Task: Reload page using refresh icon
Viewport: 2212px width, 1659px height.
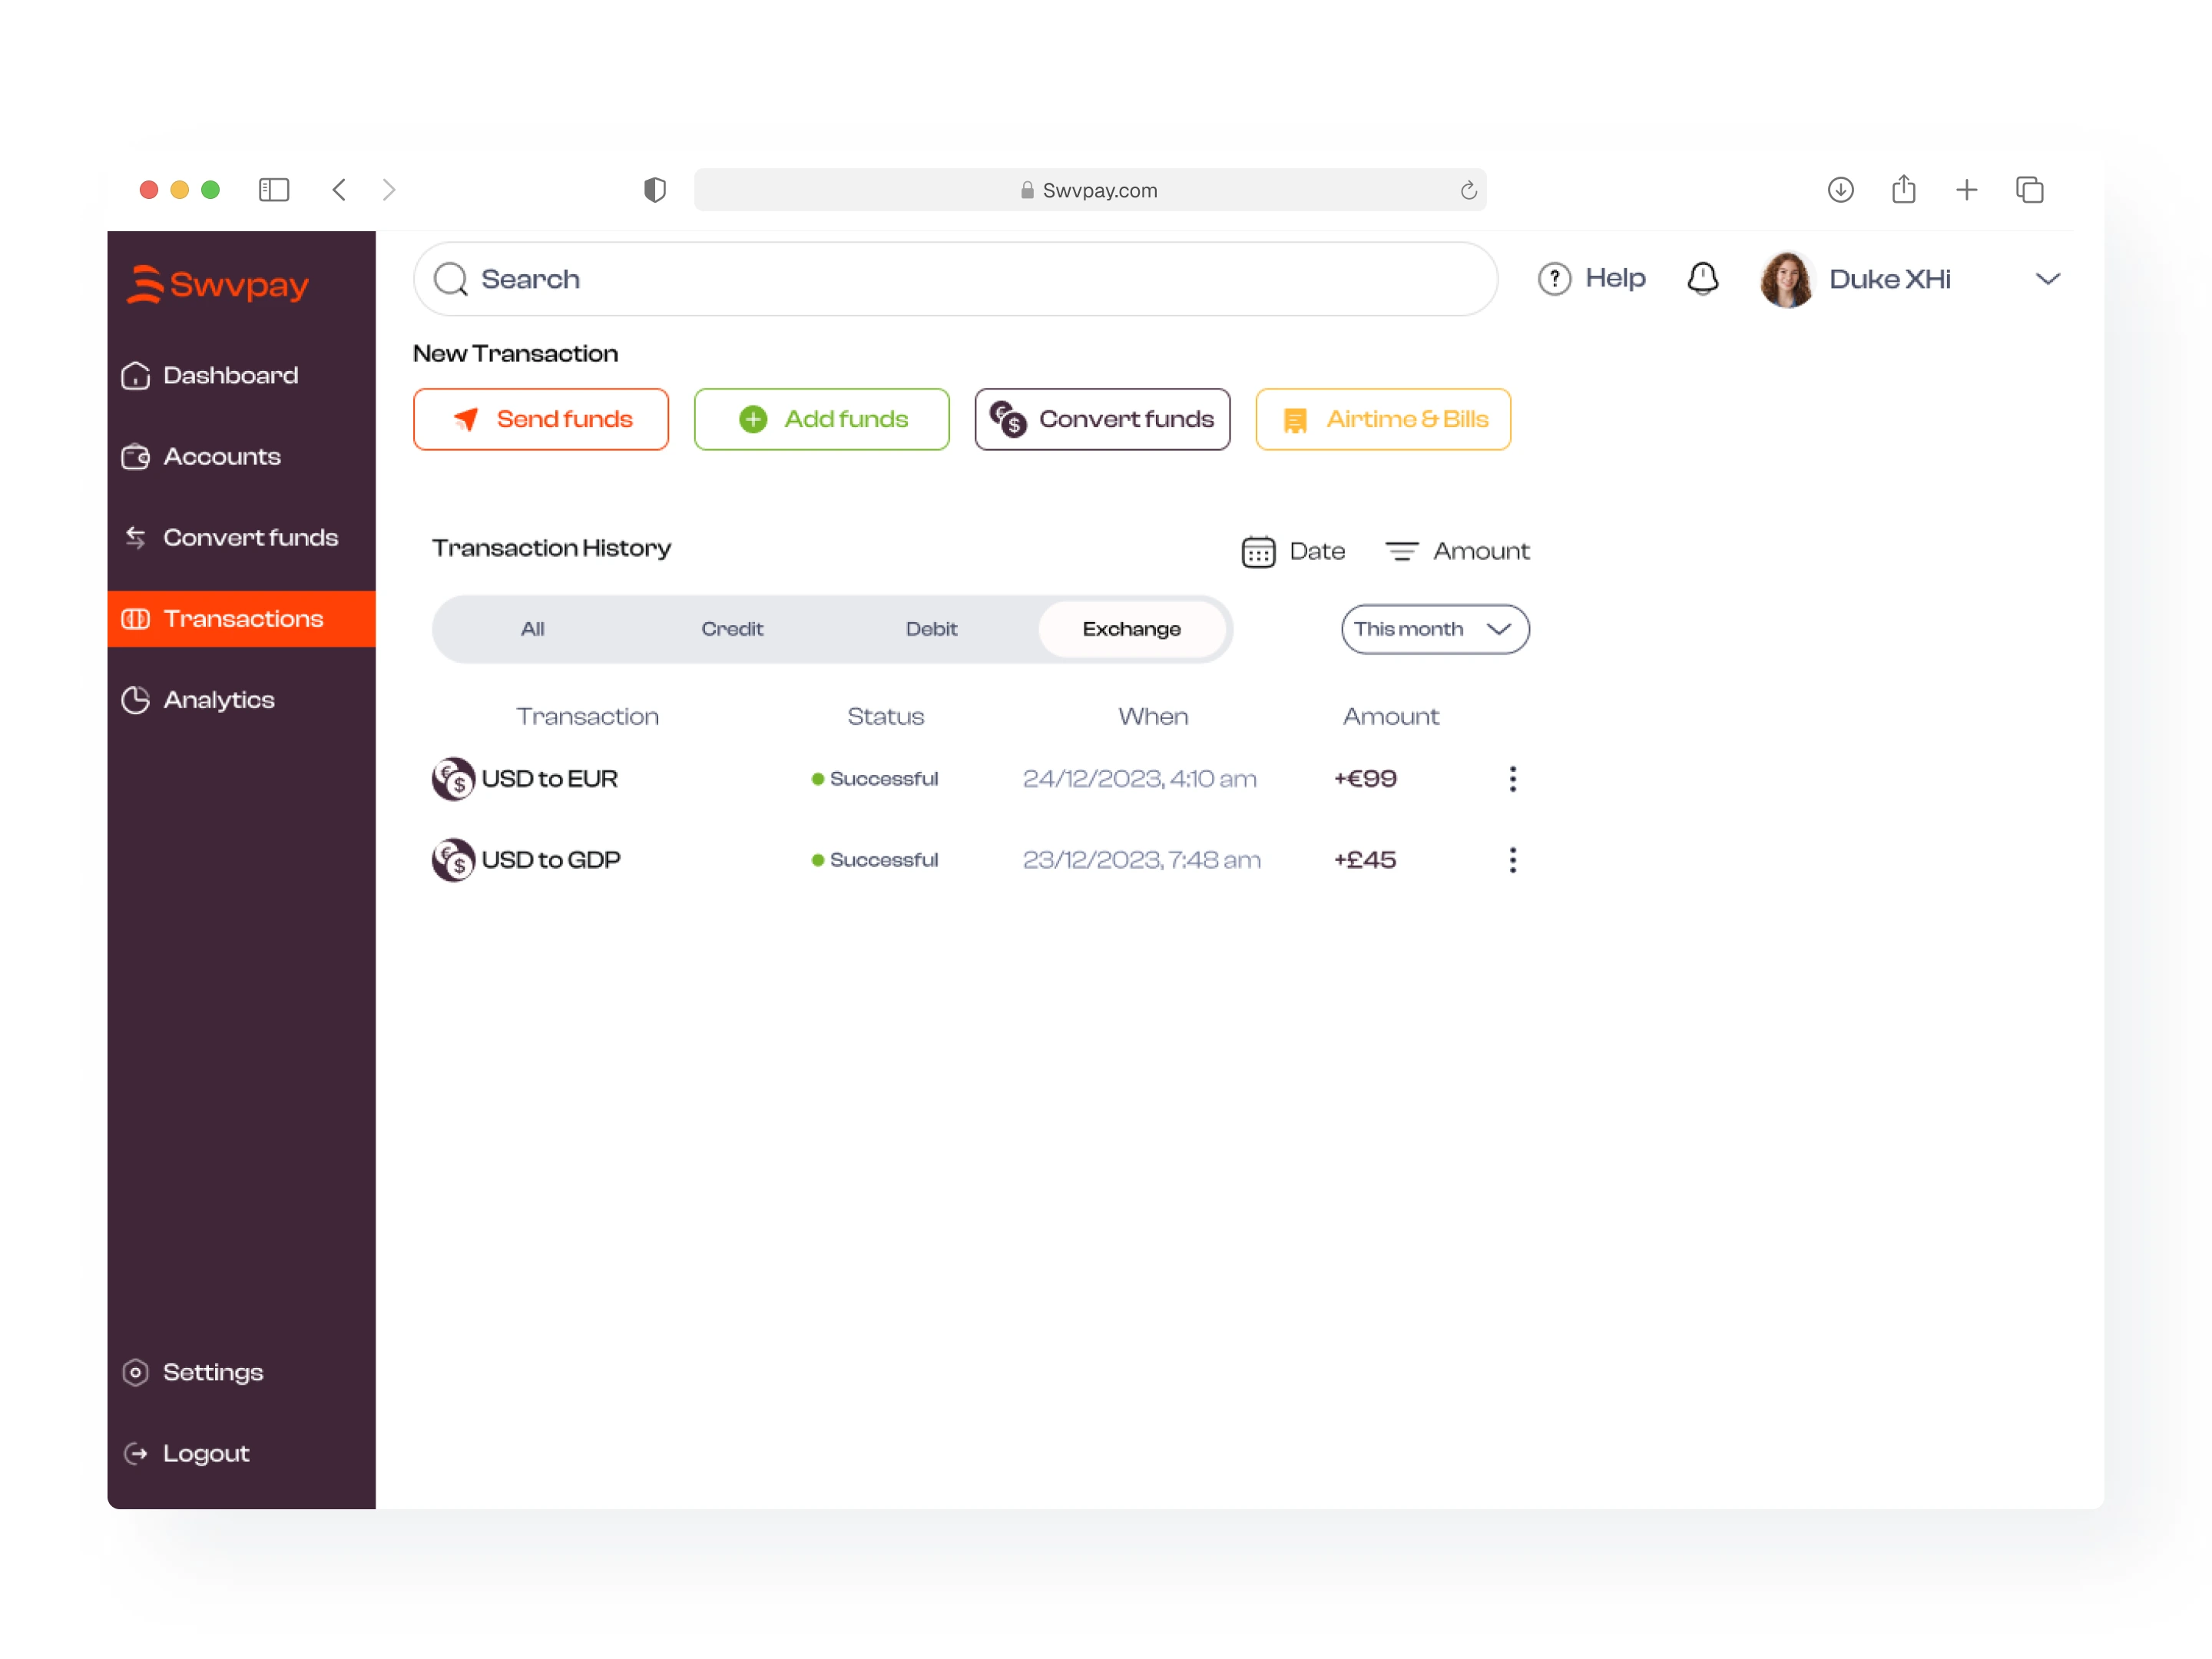Action: coord(1468,190)
